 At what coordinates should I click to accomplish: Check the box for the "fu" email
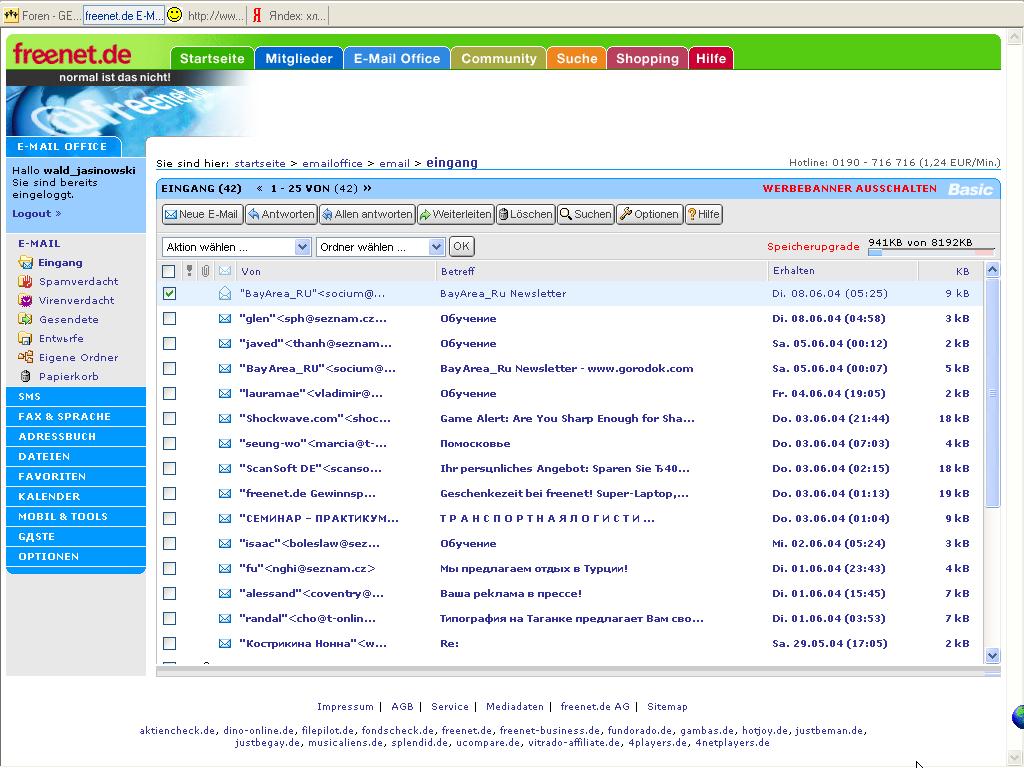[x=169, y=569]
